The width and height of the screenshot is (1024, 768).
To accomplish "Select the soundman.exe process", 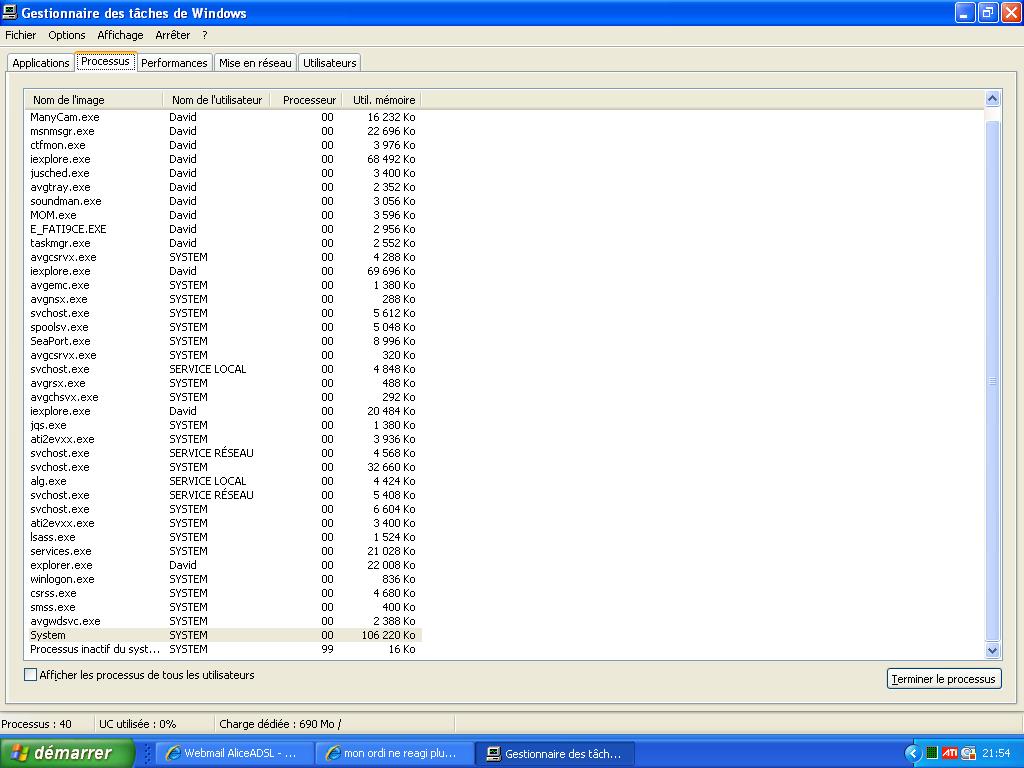I will (223, 201).
